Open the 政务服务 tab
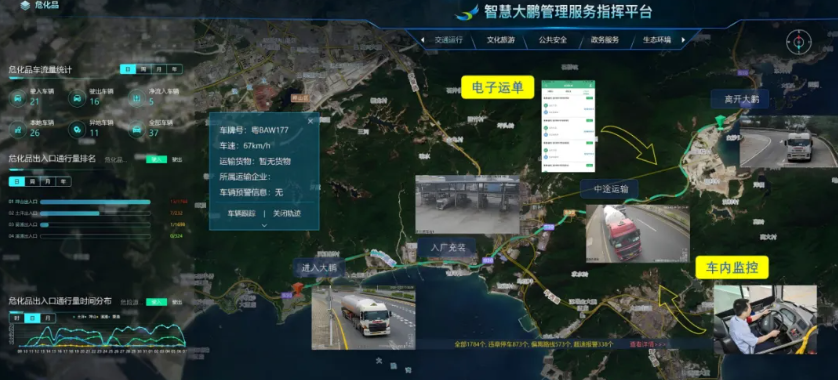Screen dimensions: 838x380 [604, 40]
